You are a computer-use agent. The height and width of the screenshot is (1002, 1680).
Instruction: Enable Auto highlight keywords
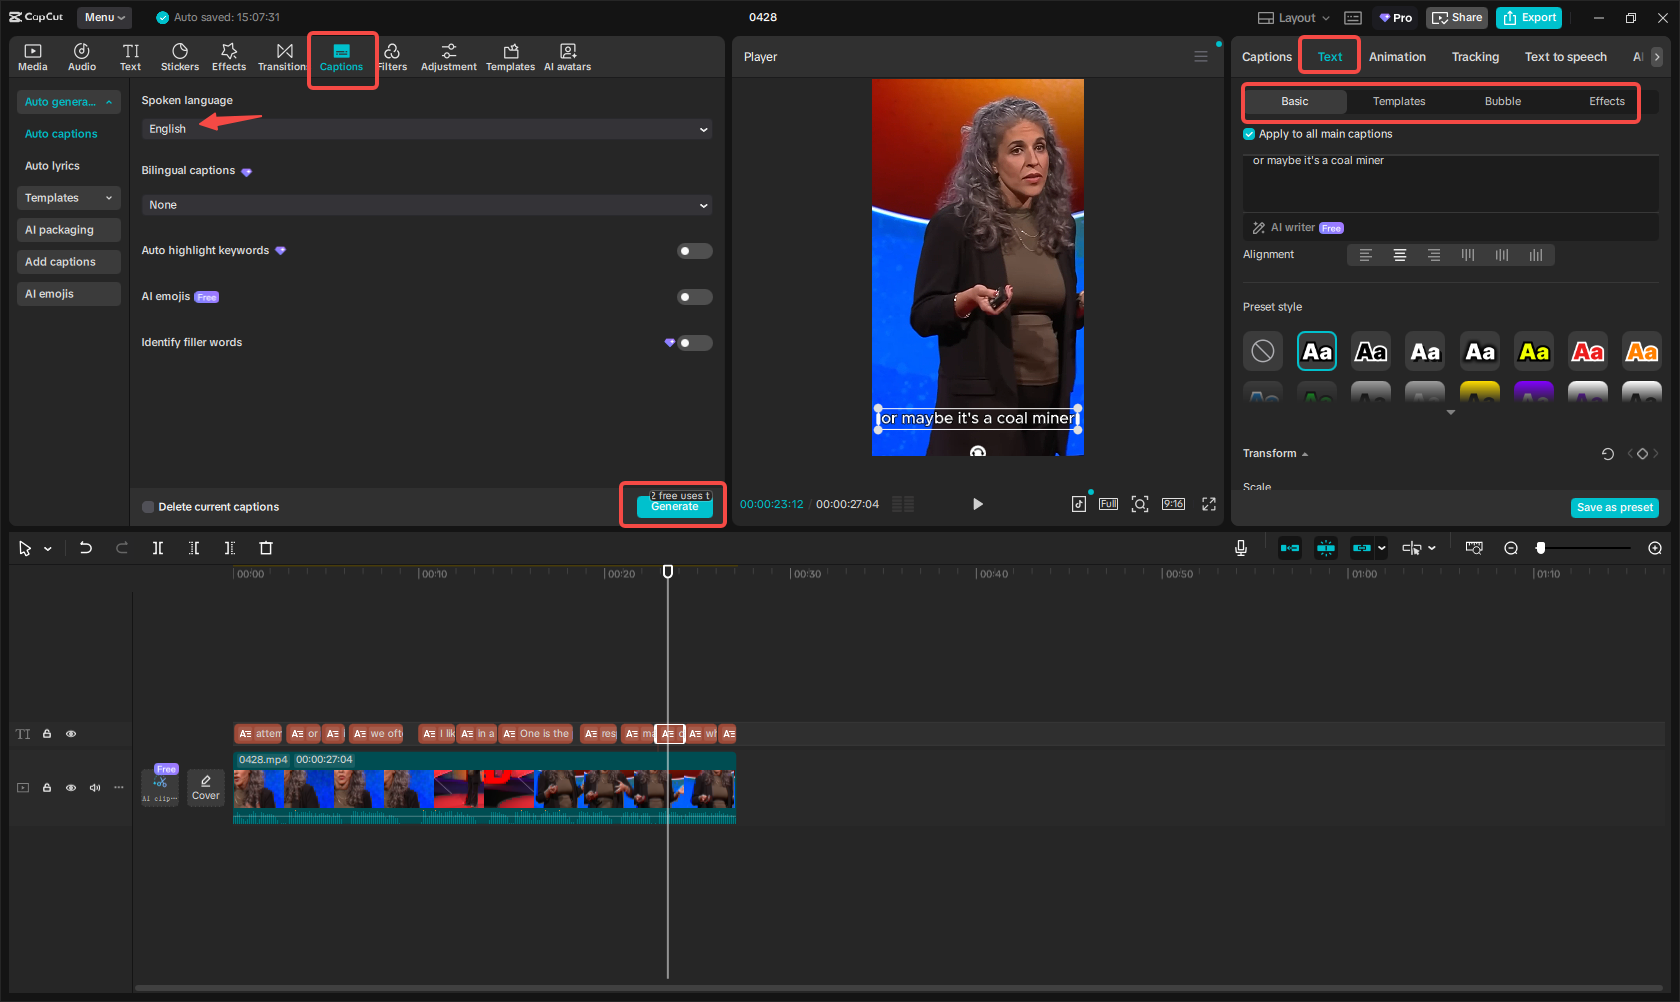pos(694,250)
